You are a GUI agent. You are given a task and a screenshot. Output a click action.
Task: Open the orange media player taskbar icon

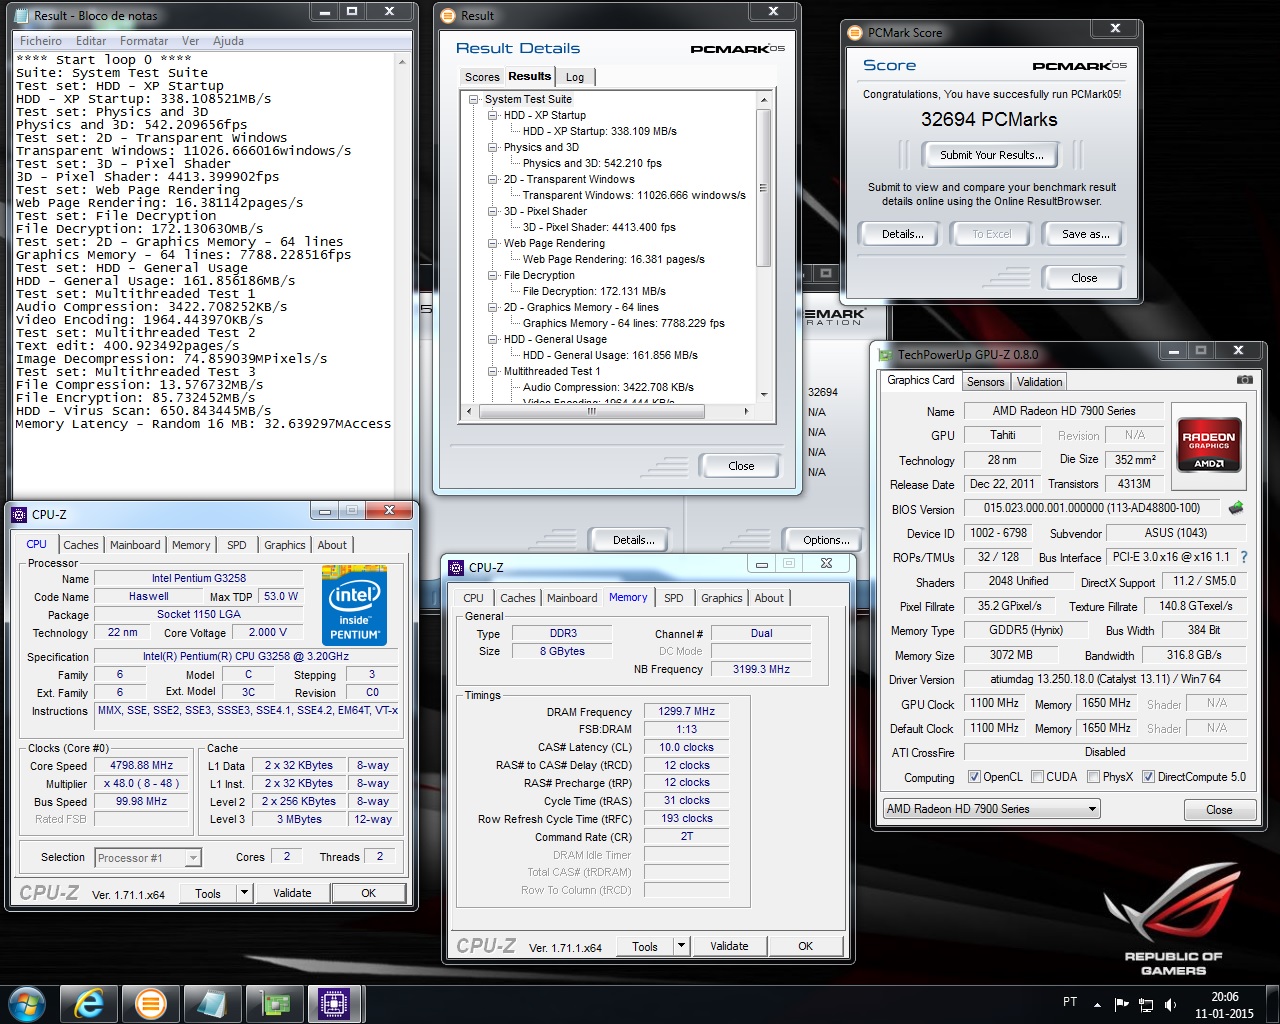pyautogui.click(x=150, y=1003)
